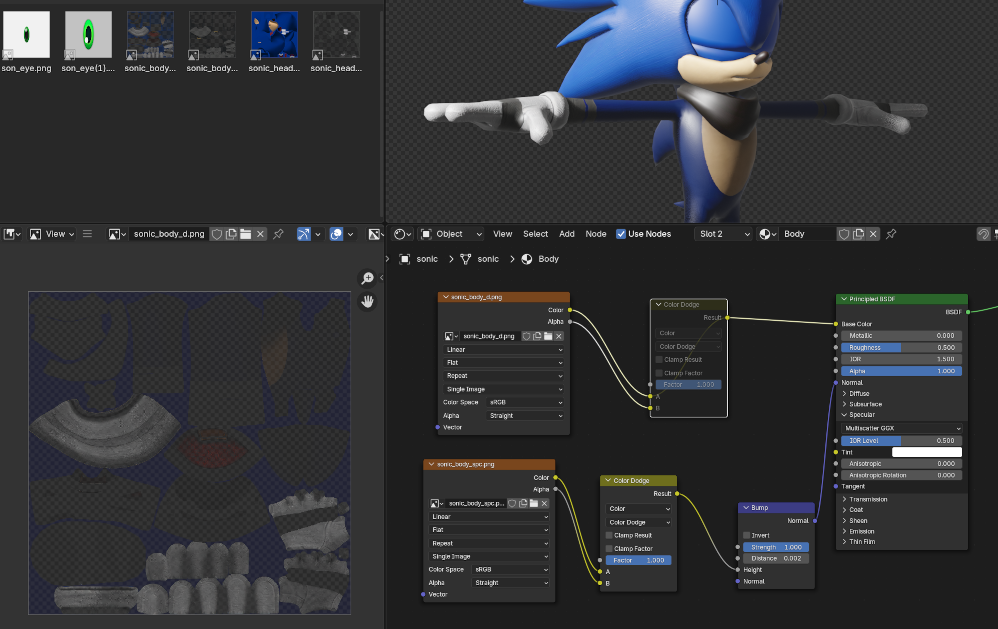Open the node editor's editor type menu

click(403, 234)
